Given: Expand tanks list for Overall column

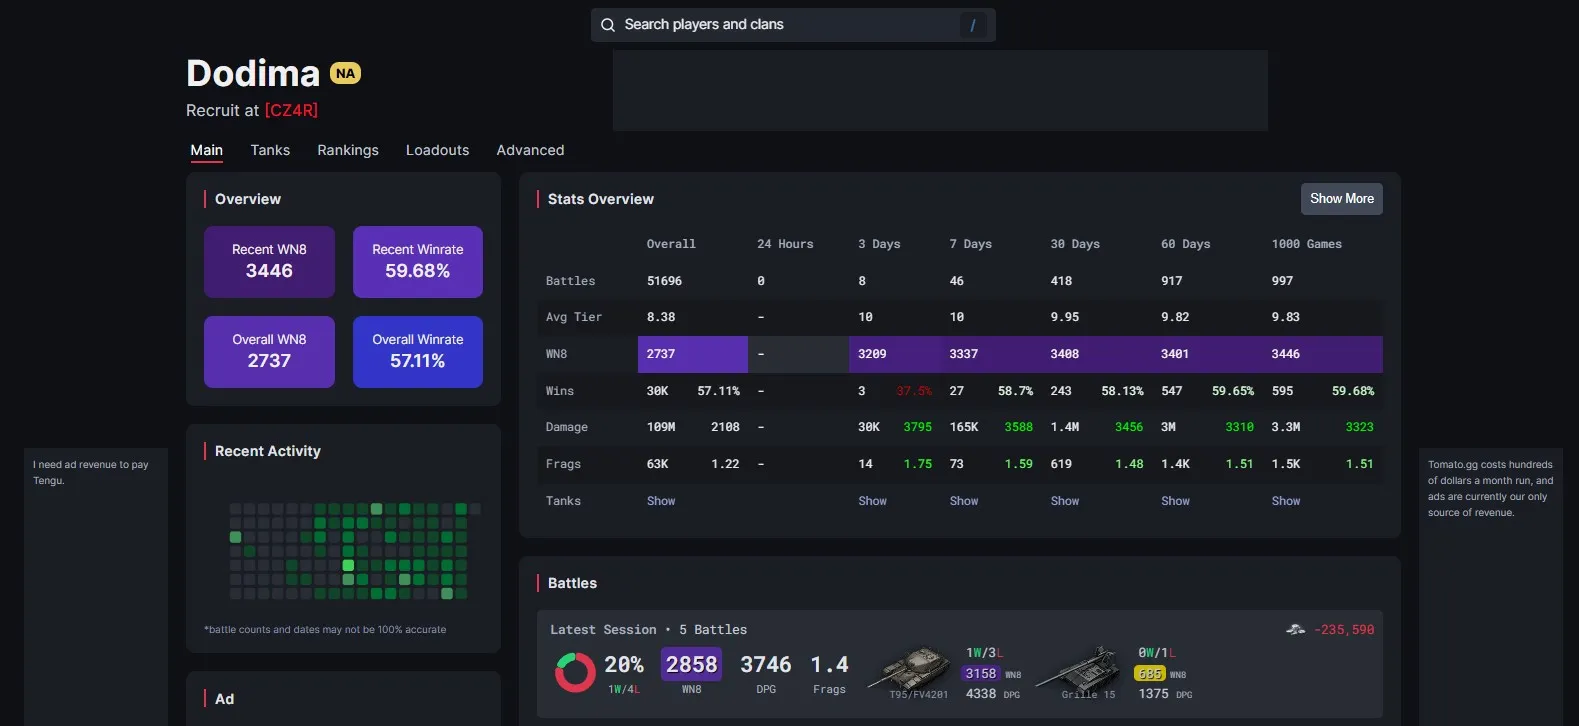Looking at the screenshot, I should coord(661,501).
